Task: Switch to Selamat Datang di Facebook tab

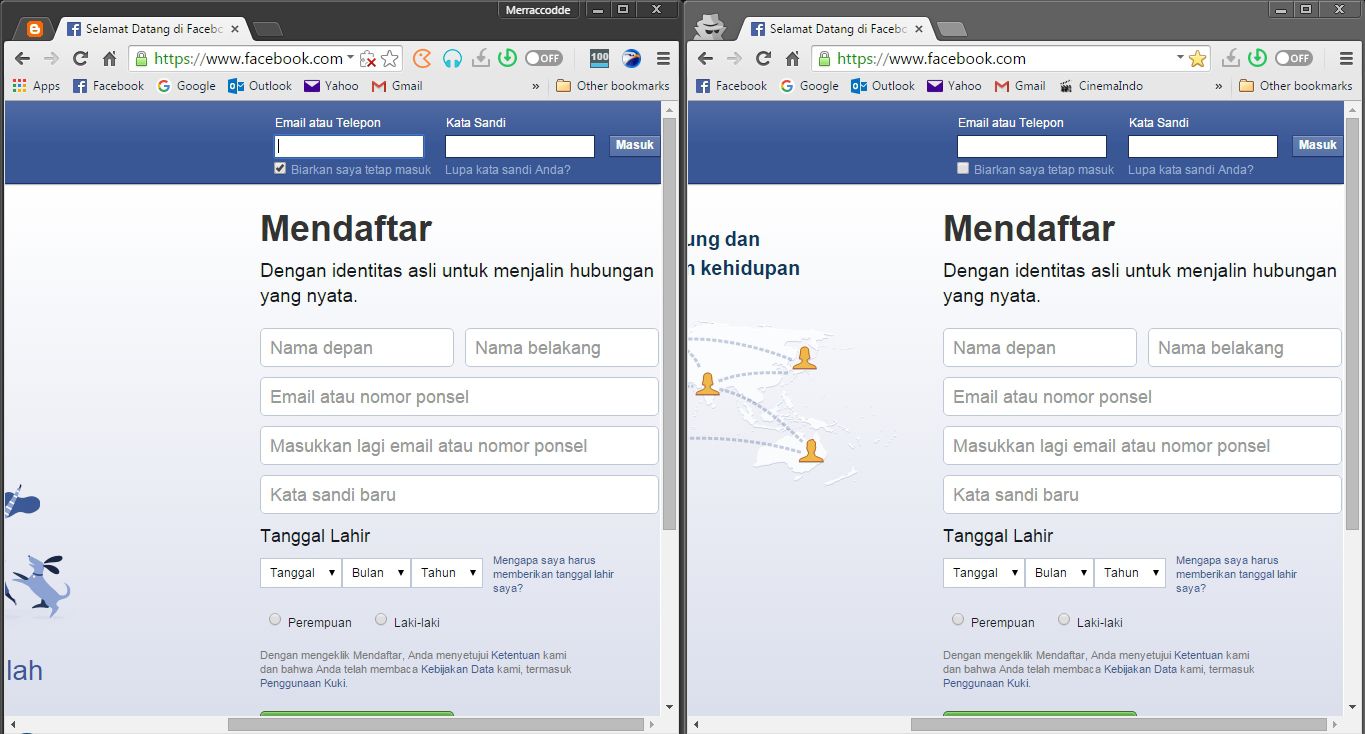Action: tap(150, 29)
